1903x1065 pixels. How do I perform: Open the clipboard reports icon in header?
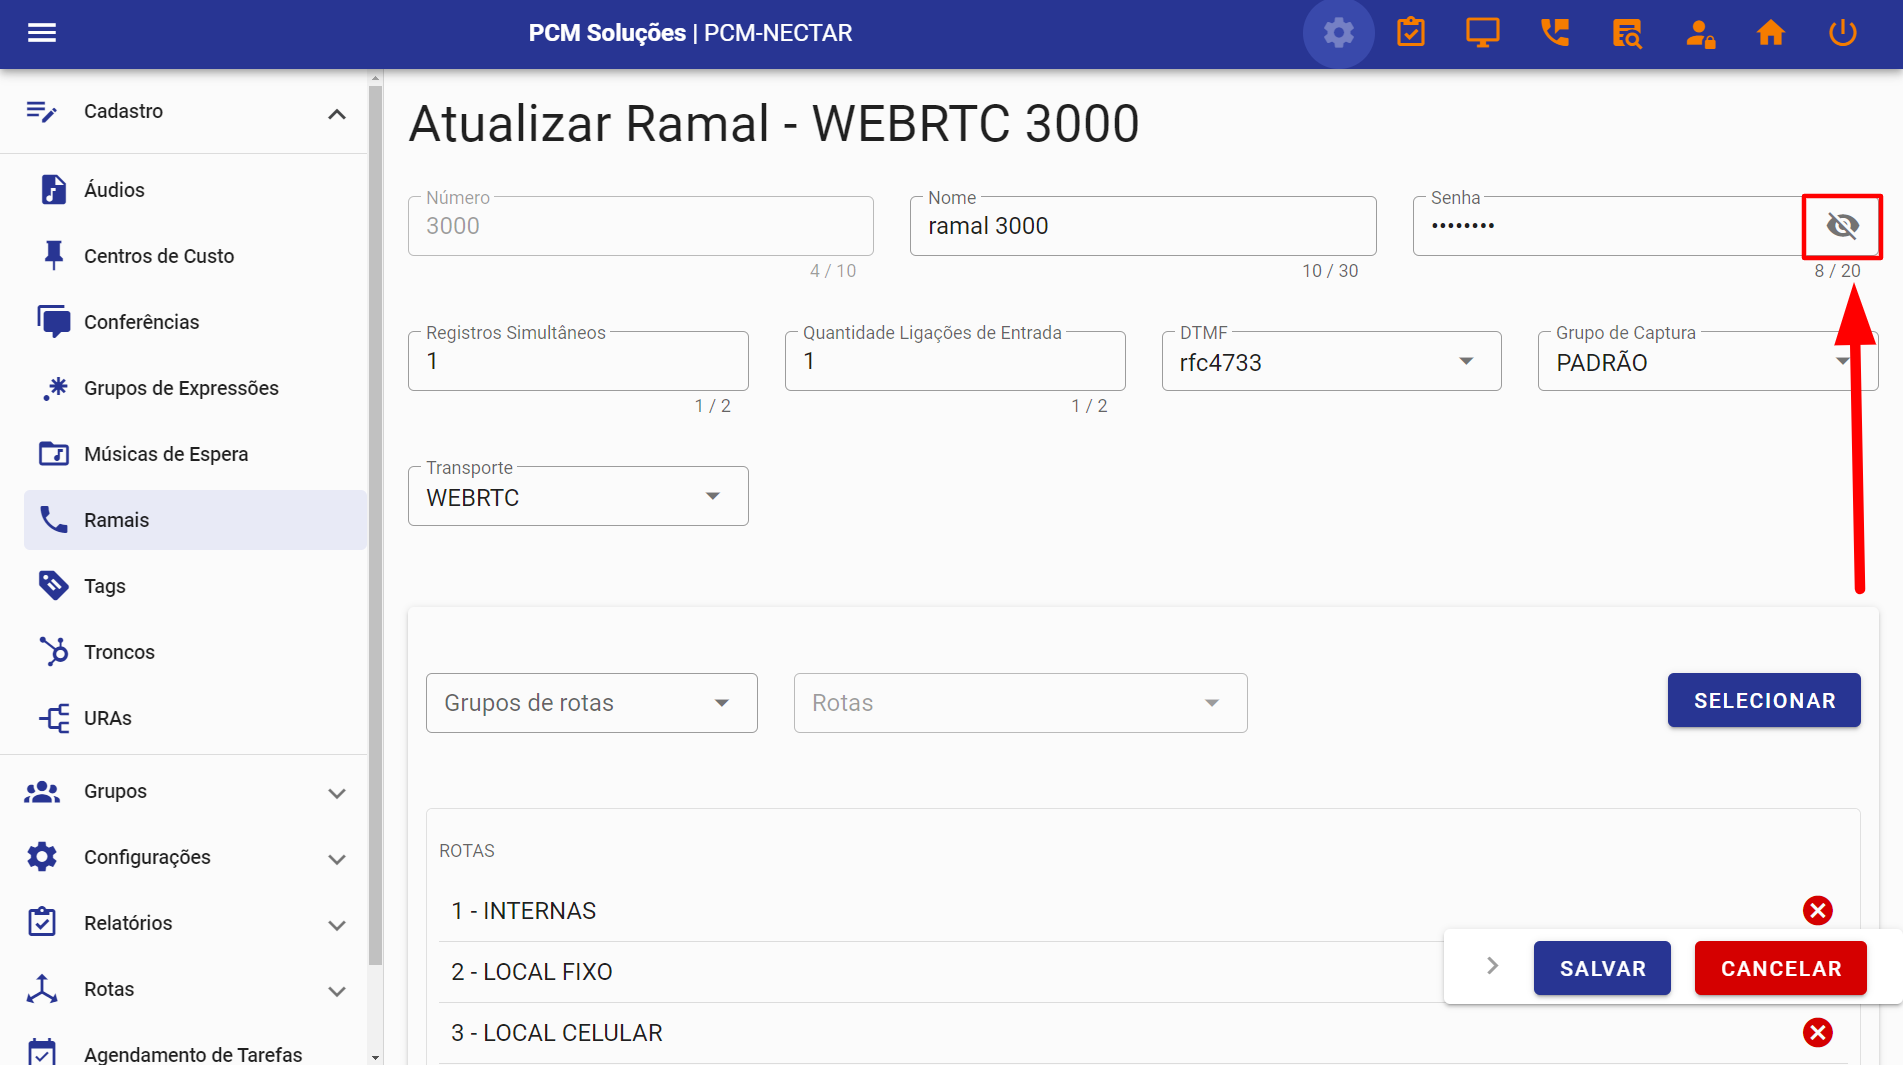pyautogui.click(x=1410, y=33)
